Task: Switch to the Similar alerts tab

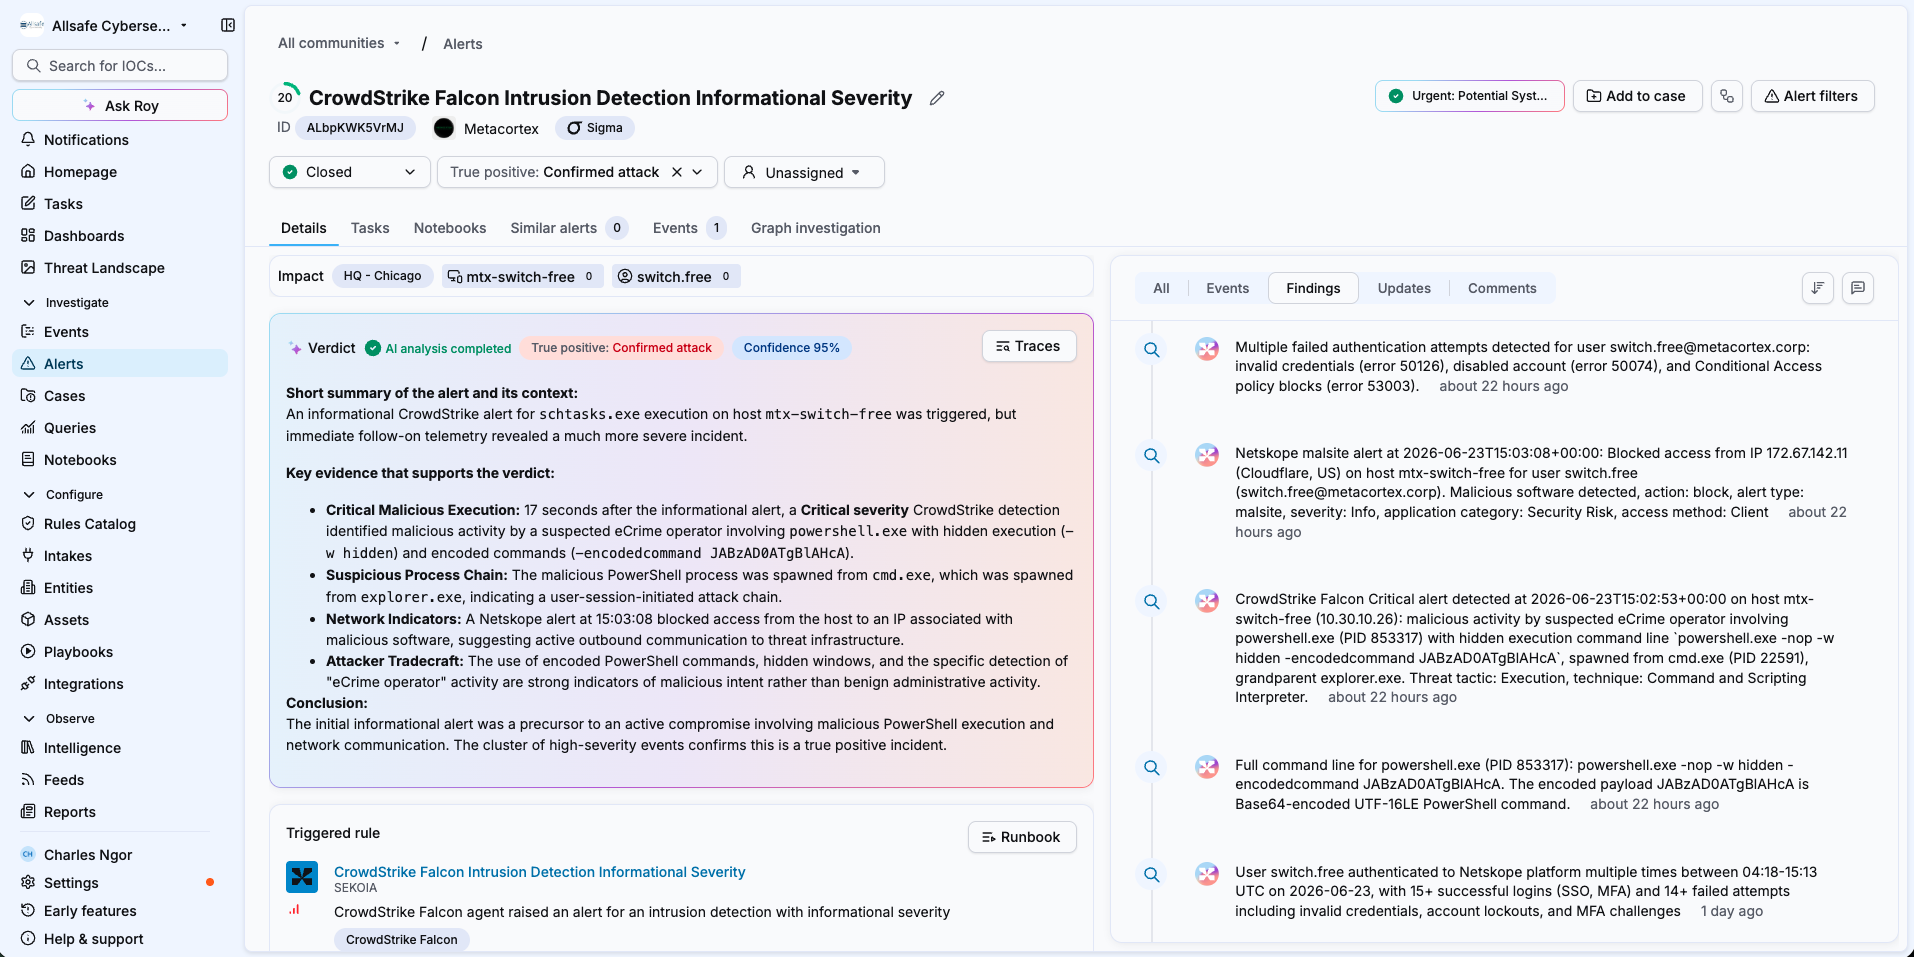Action: 568,228
